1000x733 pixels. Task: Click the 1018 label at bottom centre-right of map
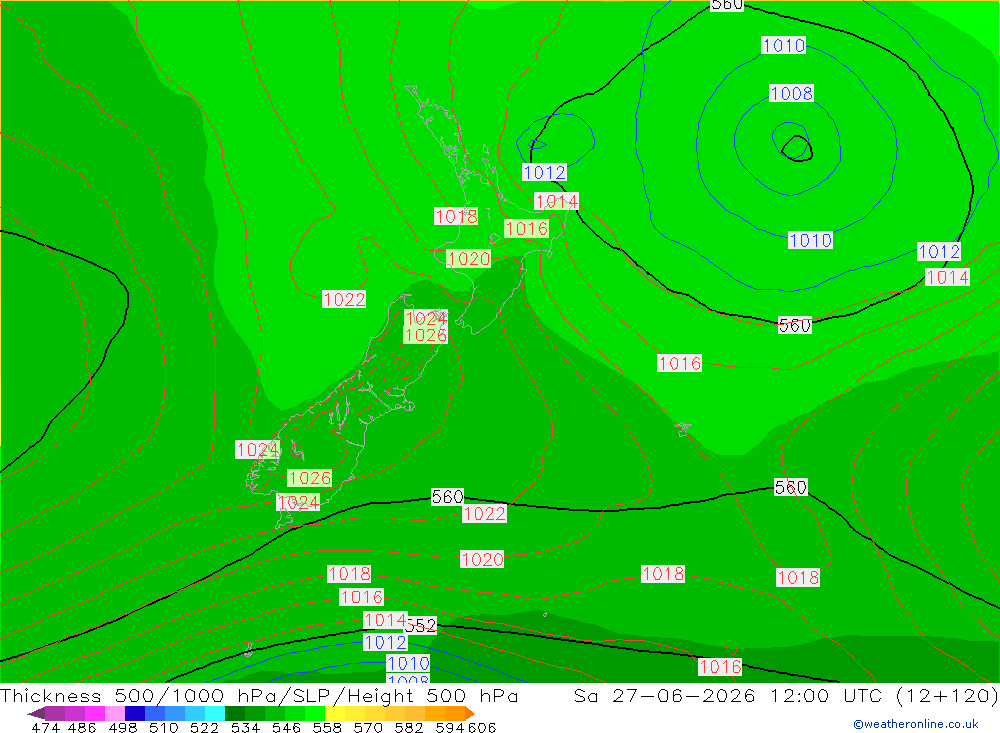point(663,574)
